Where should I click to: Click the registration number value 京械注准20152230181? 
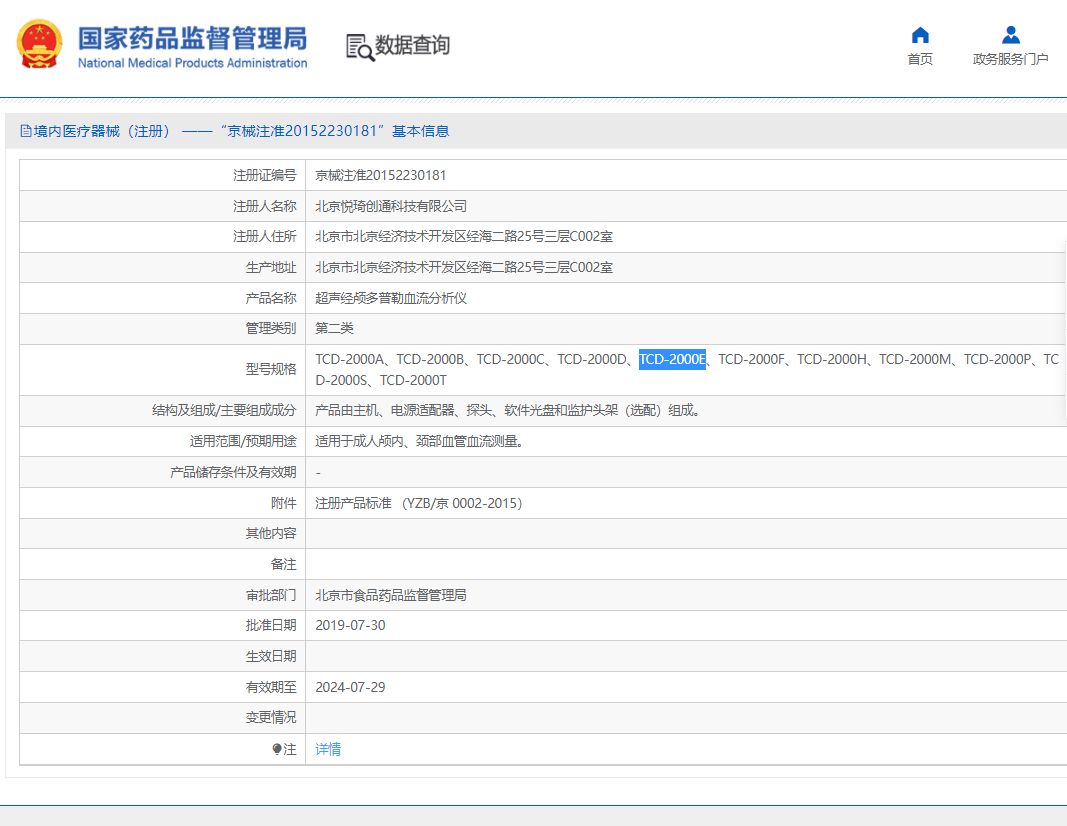click(380, 176)
